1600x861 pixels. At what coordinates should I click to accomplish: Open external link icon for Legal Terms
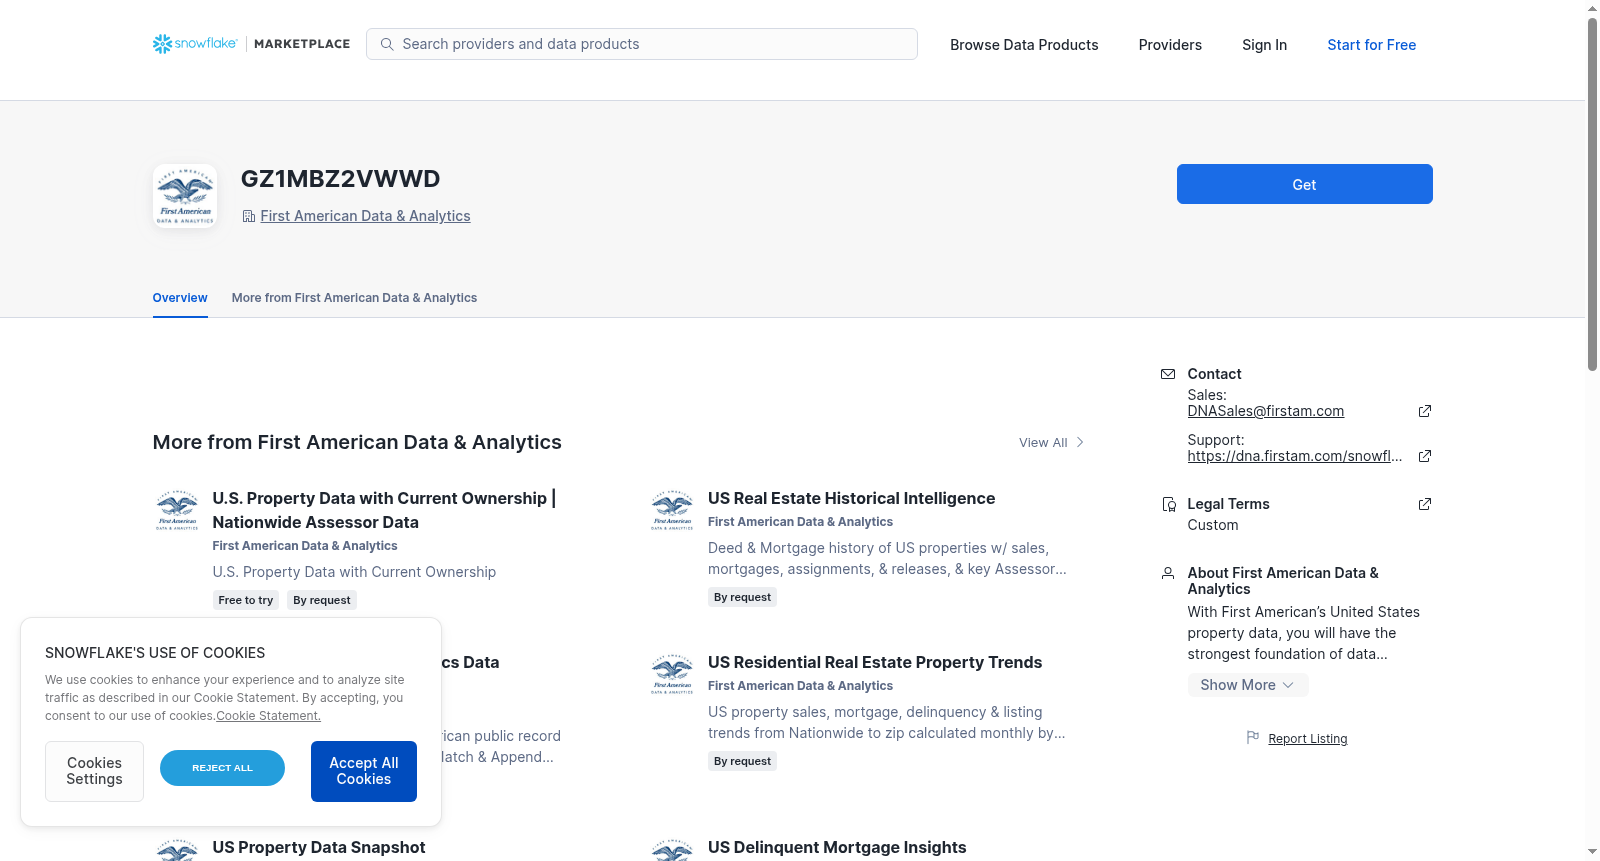pos(1425,504)
